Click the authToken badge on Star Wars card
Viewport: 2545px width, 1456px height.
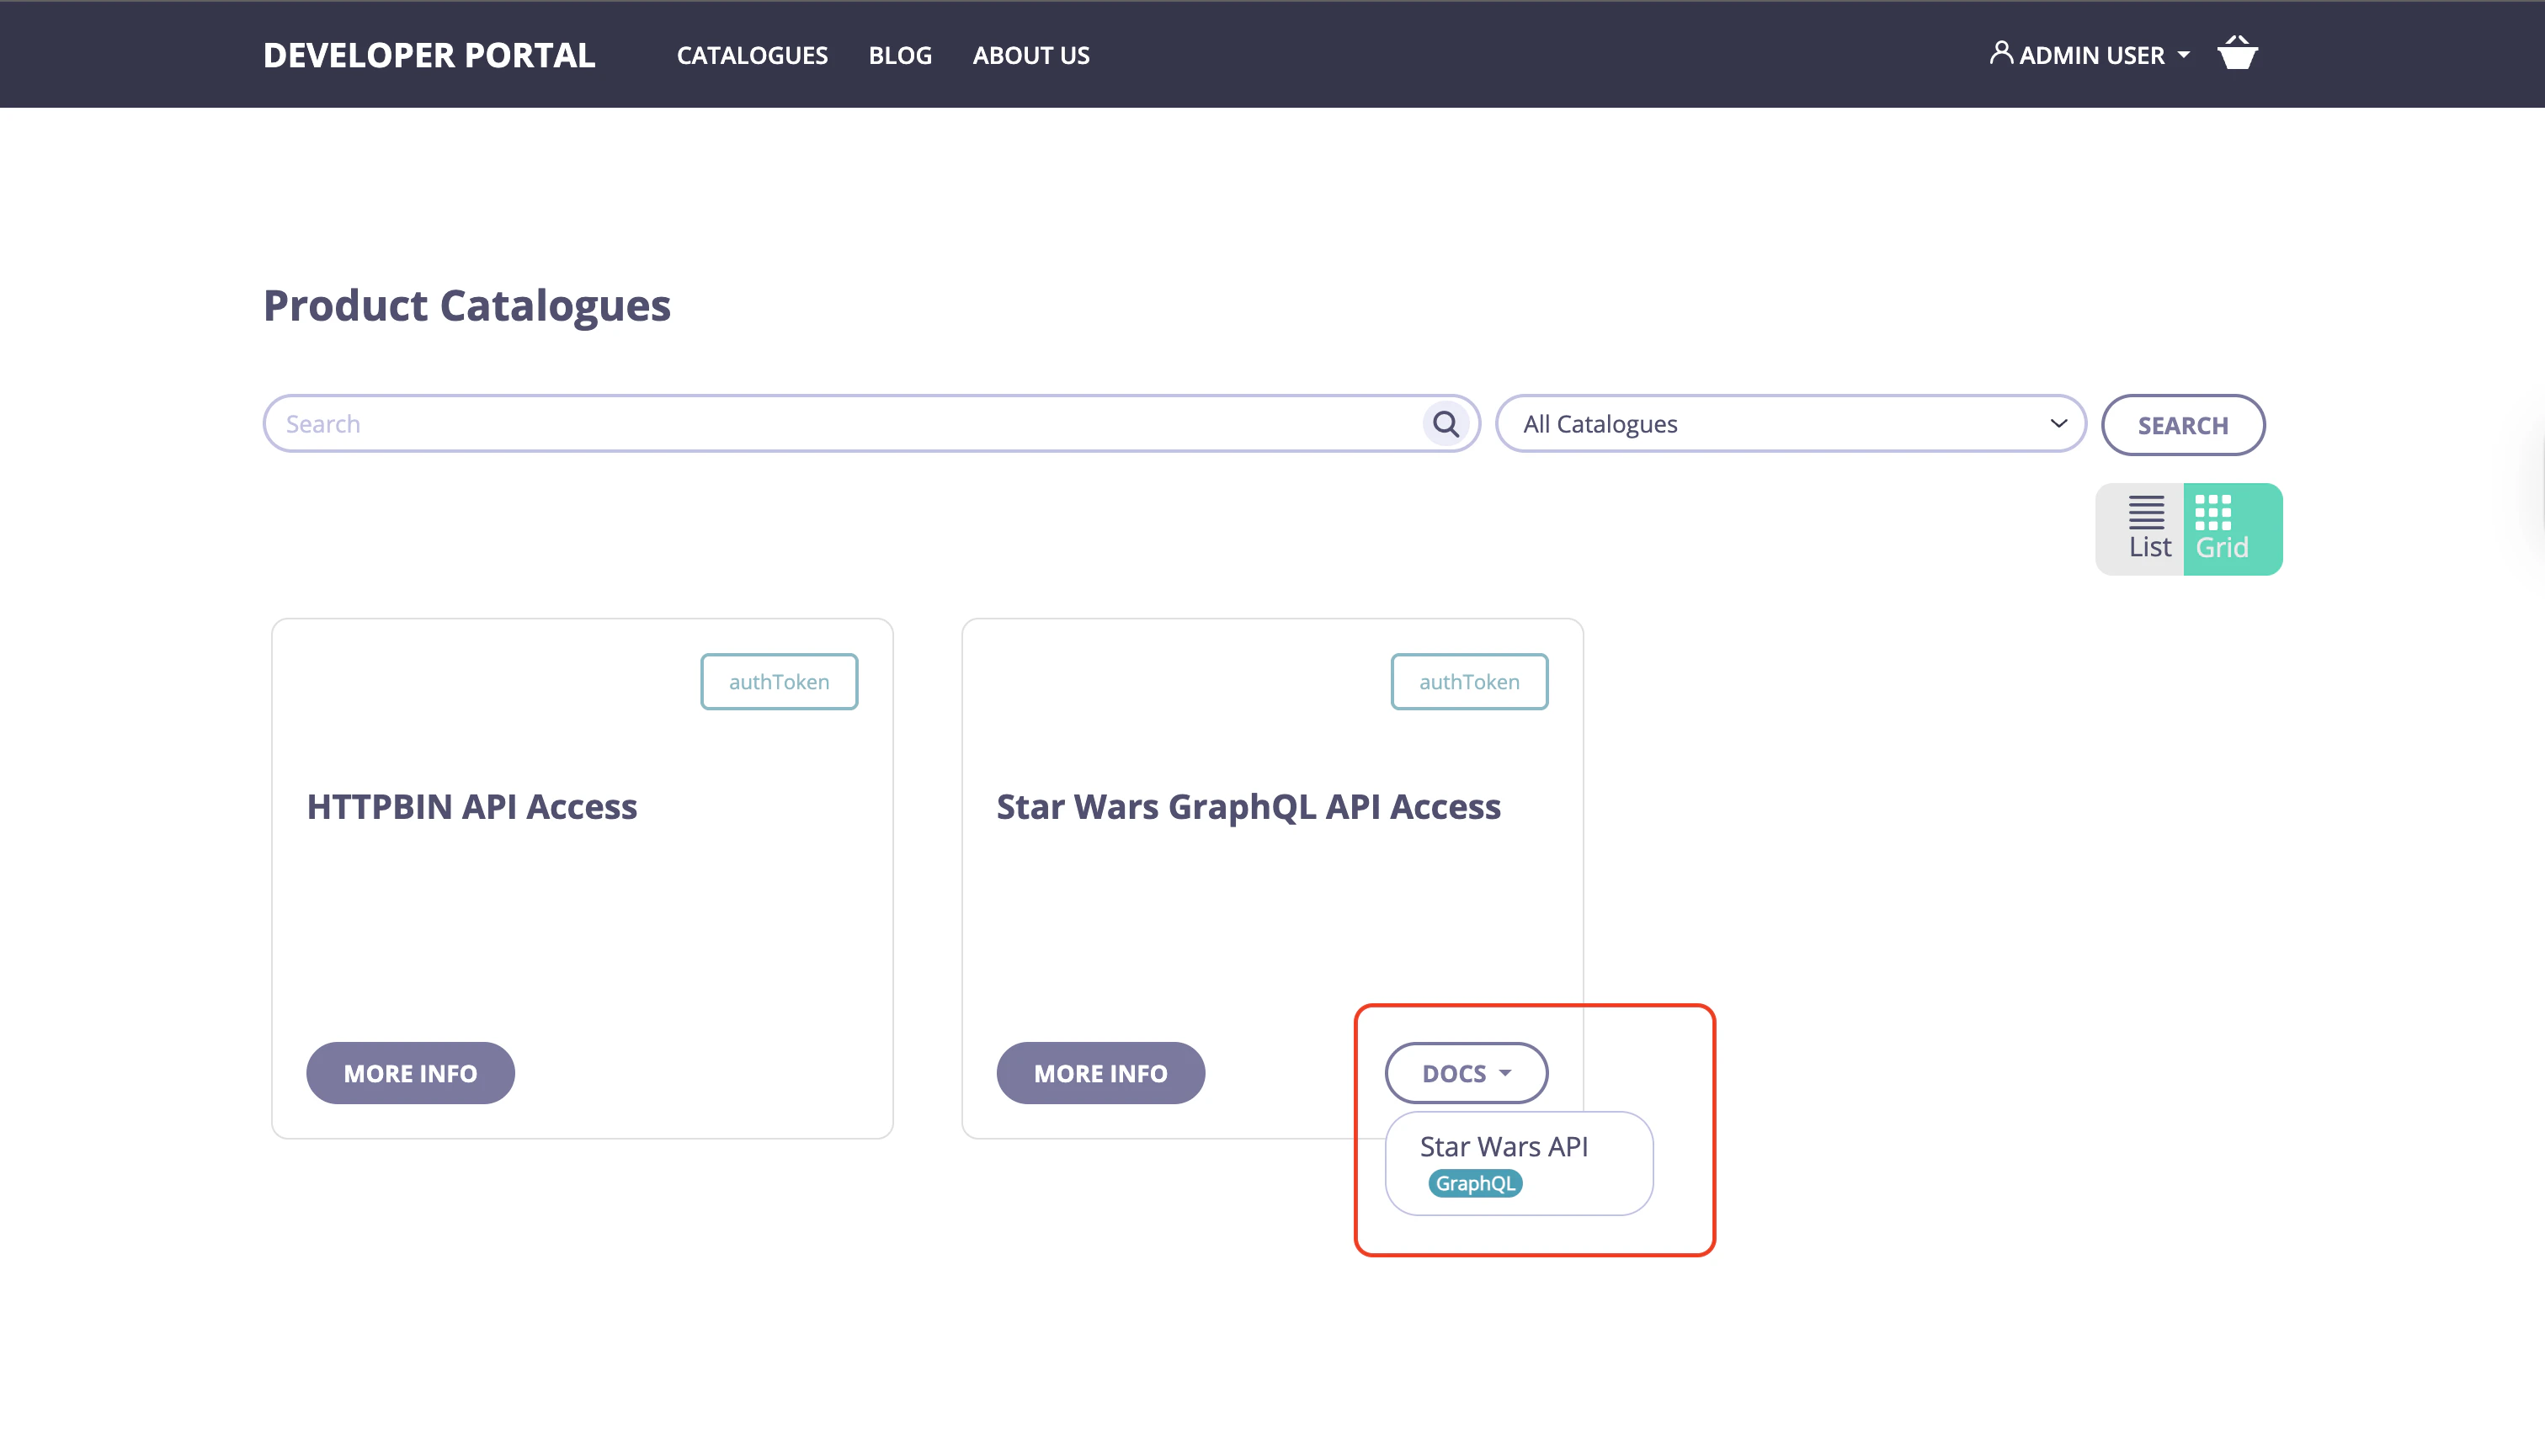[1469, 681]
